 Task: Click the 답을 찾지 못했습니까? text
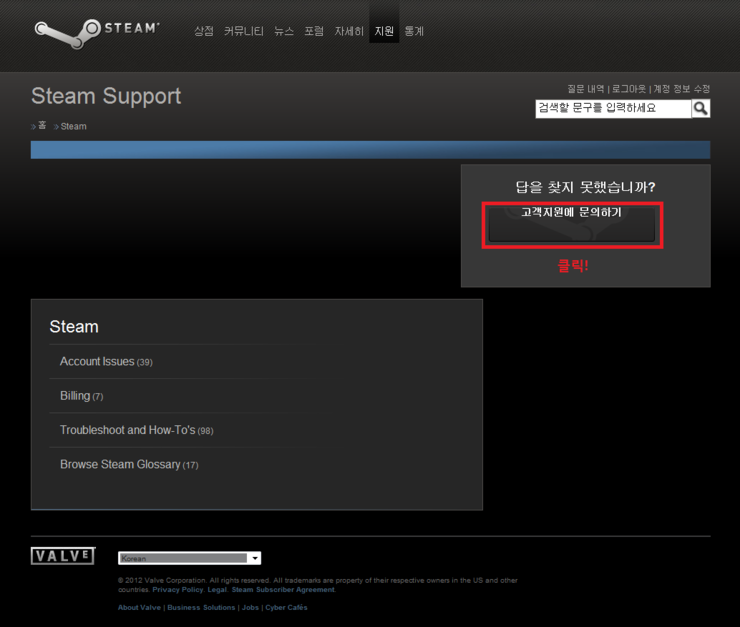coord(585,187)
